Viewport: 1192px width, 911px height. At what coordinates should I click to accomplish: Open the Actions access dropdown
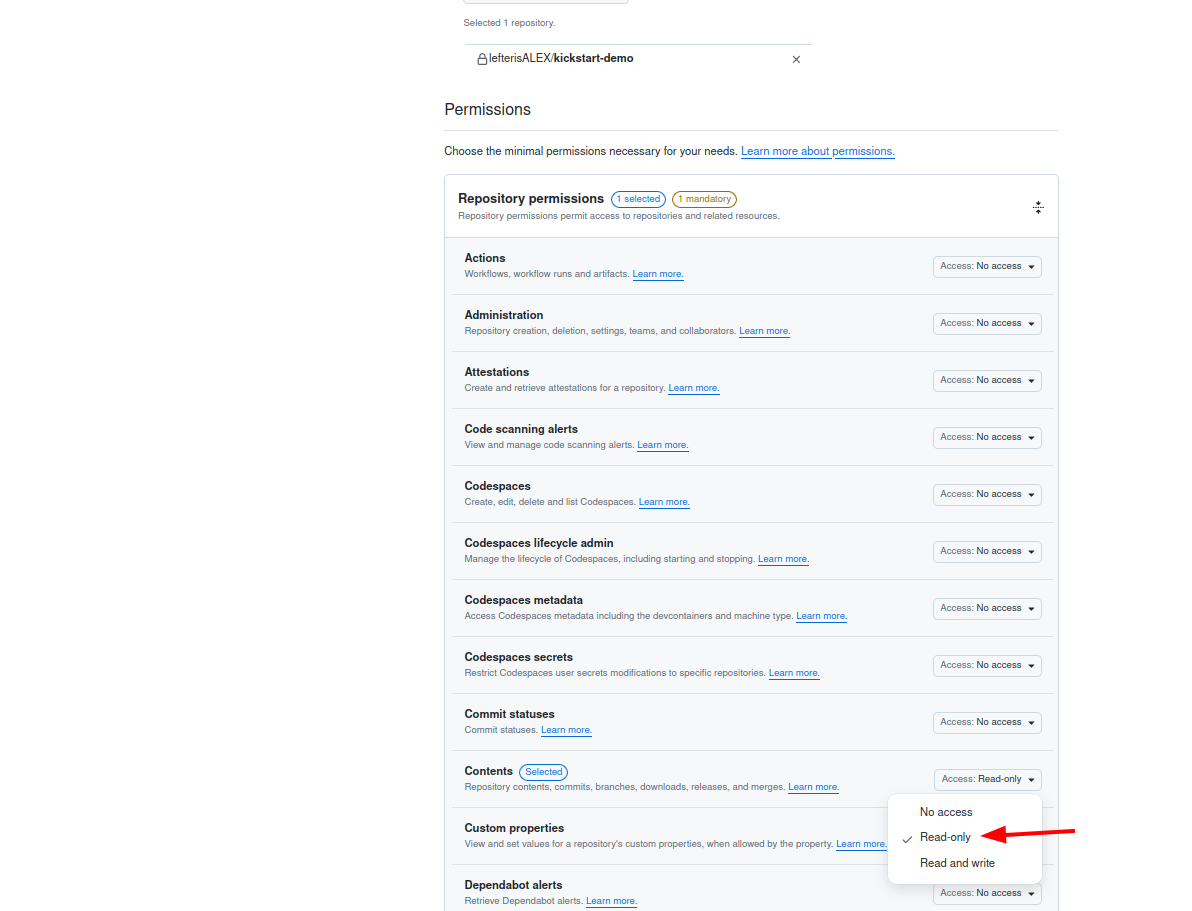coord(987,267)
